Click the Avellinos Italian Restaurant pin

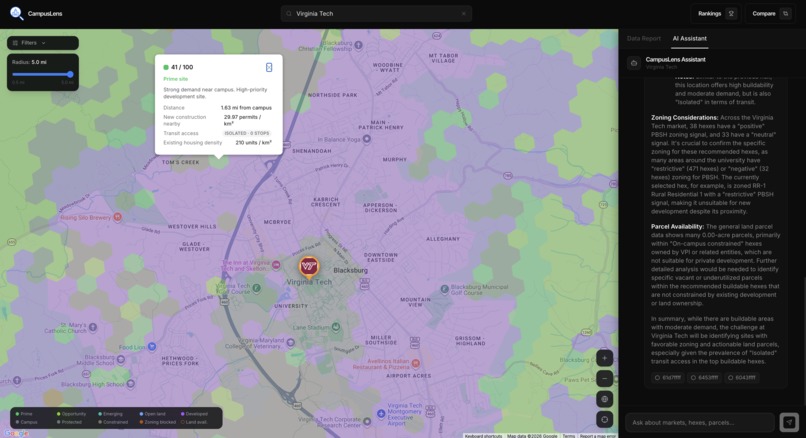point(416,363)
